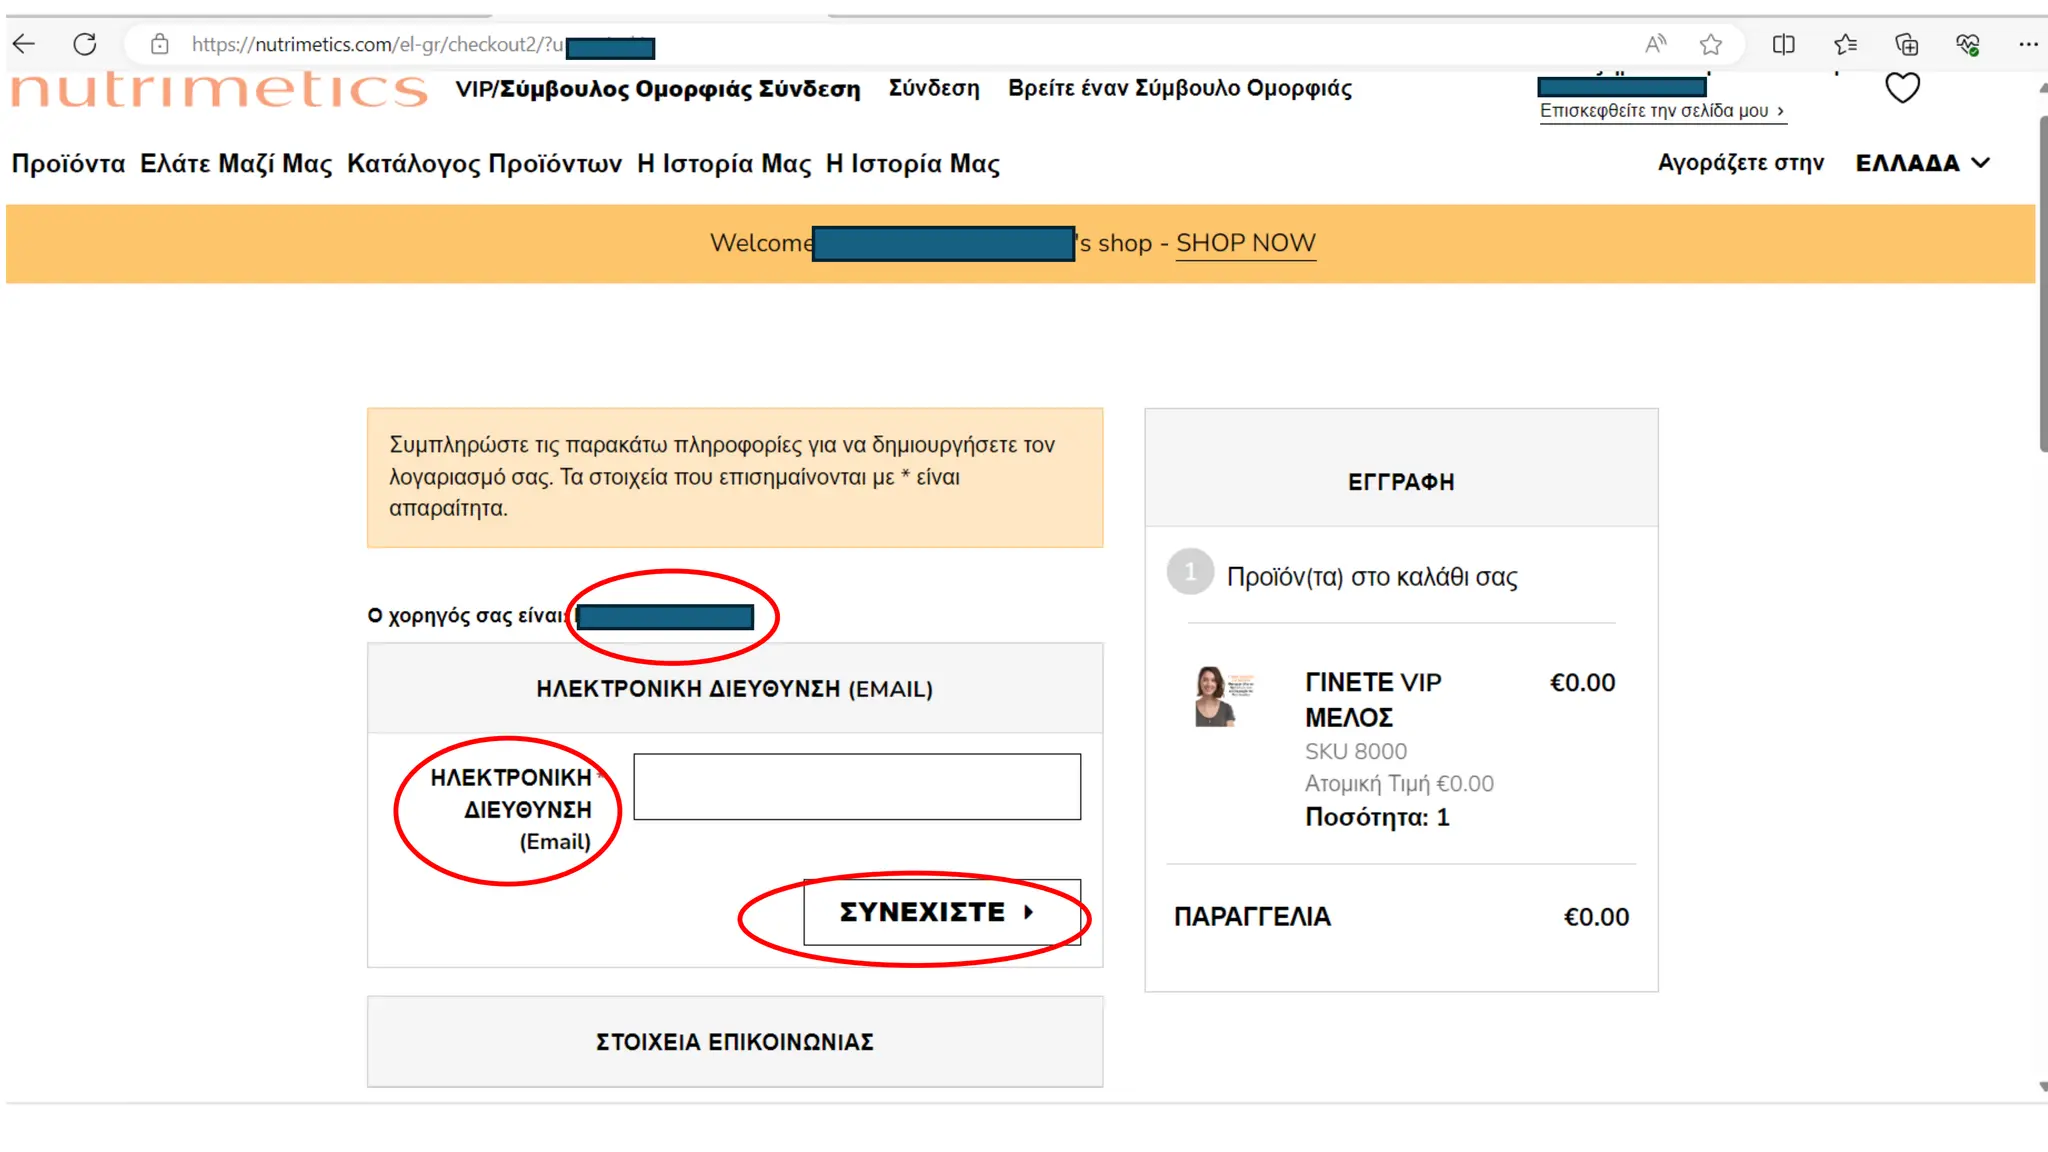The height and width of the screenshot is (1152, 2048).
Task: Open browser Settings and more menu
Action: coord(2028,44)
